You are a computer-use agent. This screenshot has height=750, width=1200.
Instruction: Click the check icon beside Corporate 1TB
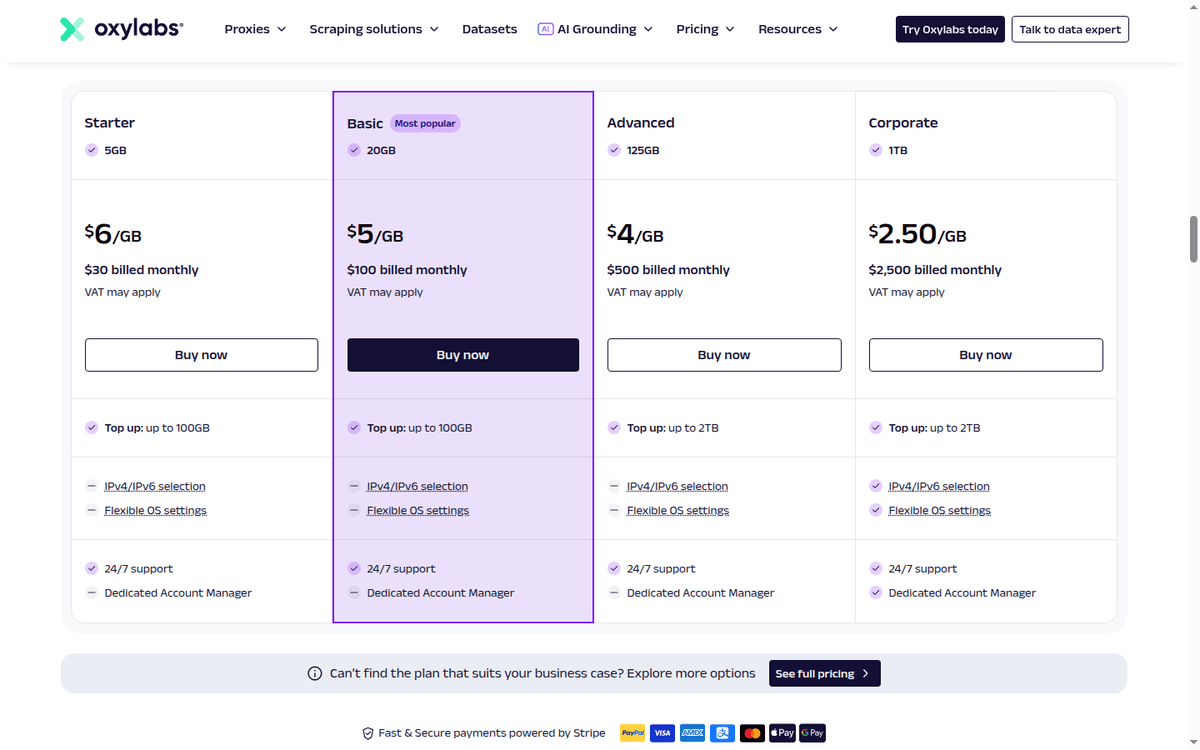(875, 151)
